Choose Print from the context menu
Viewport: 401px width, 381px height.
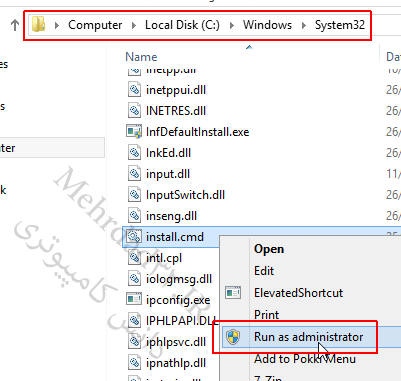click(266, 314)
